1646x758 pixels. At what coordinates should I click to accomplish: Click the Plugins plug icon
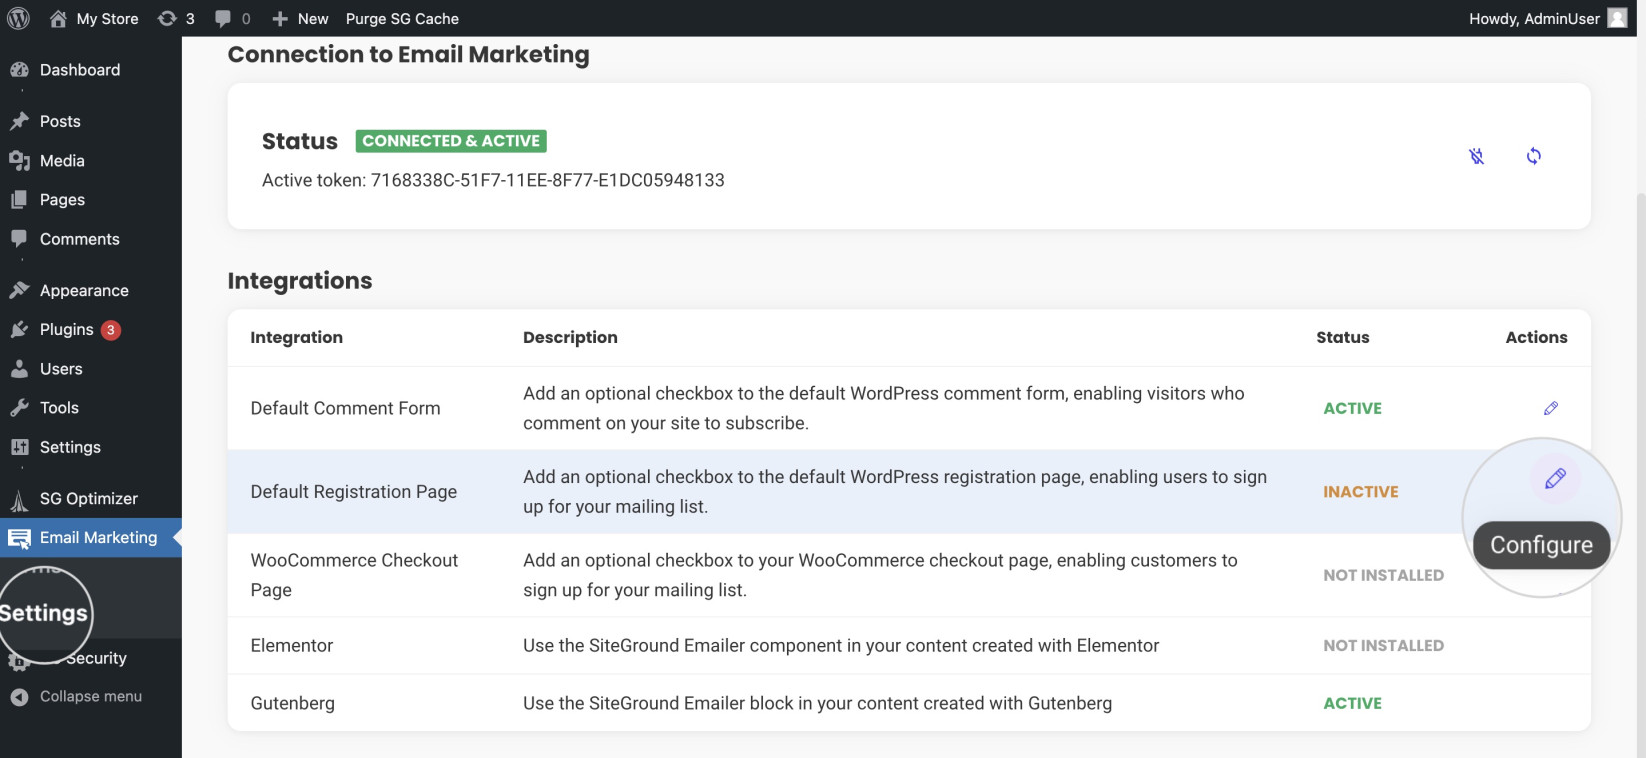click(19, 330)
